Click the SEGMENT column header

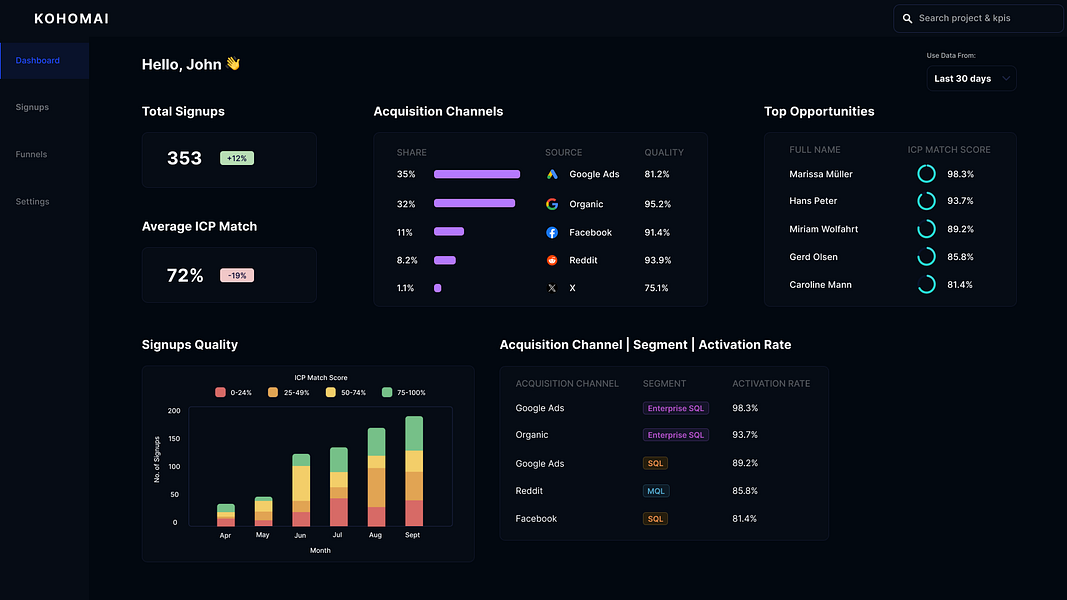(x=664, y=384)
